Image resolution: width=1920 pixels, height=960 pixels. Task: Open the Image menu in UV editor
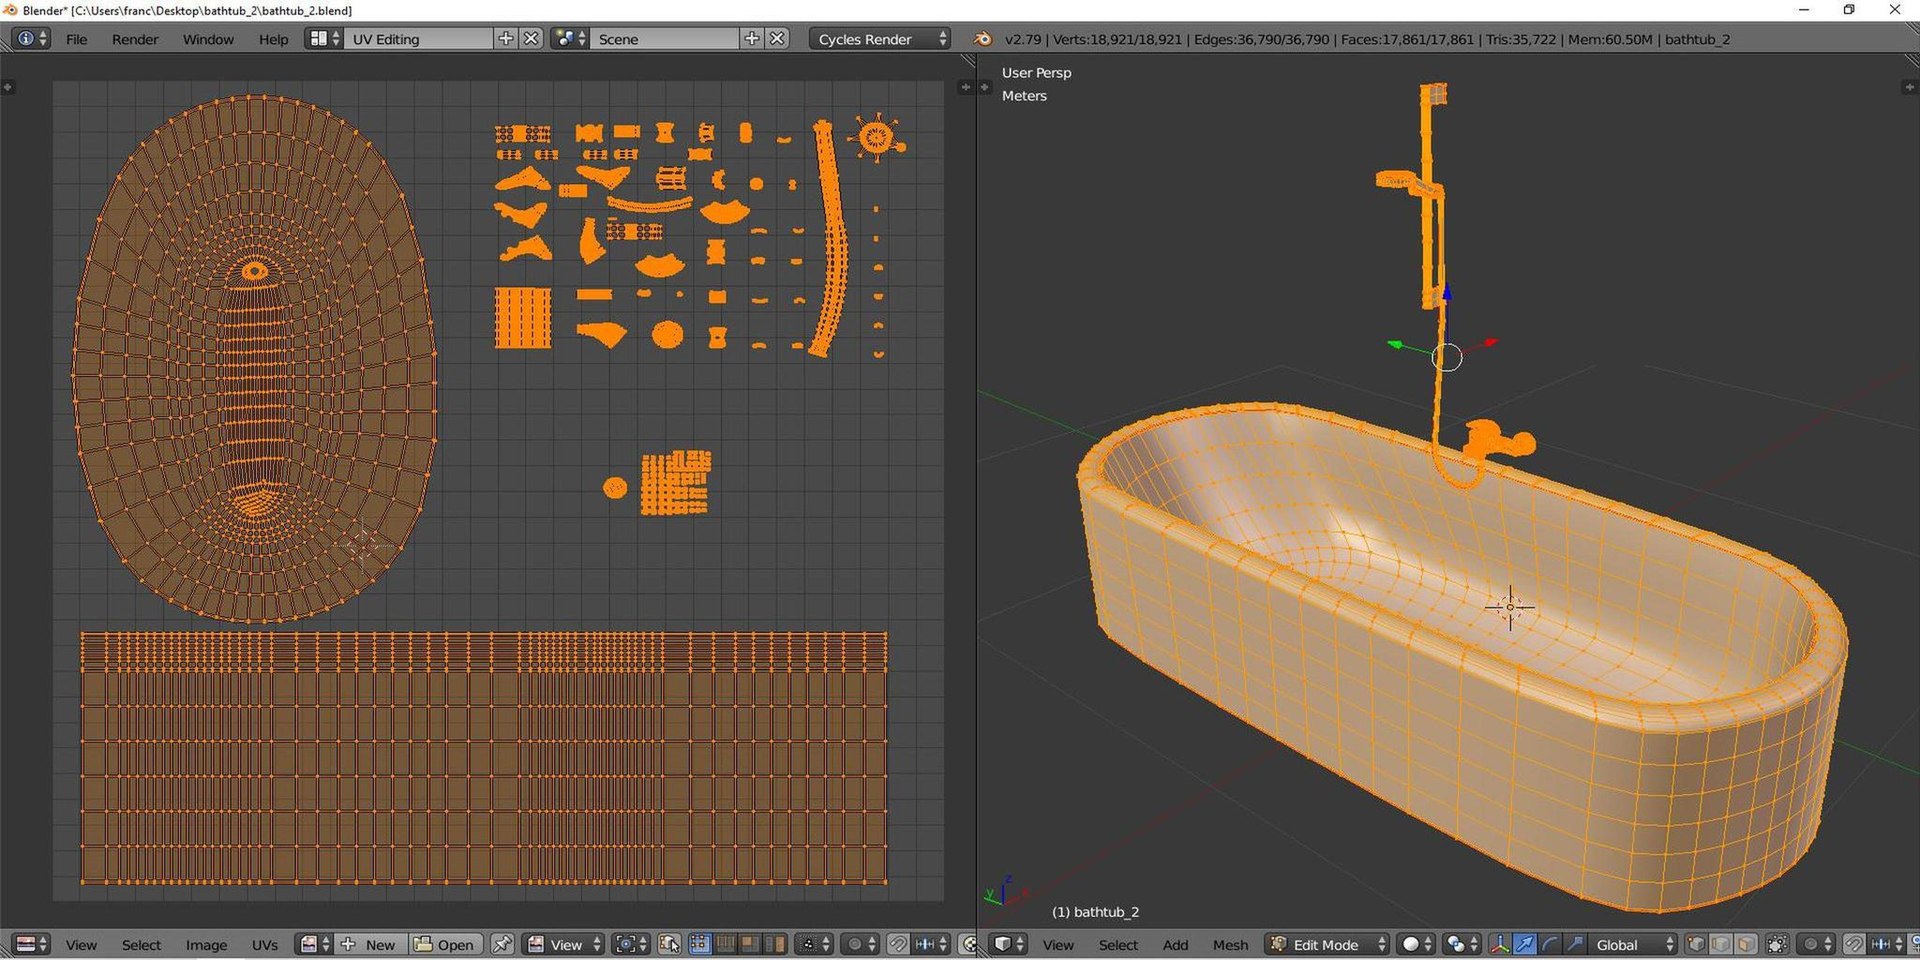pos(206,945)
